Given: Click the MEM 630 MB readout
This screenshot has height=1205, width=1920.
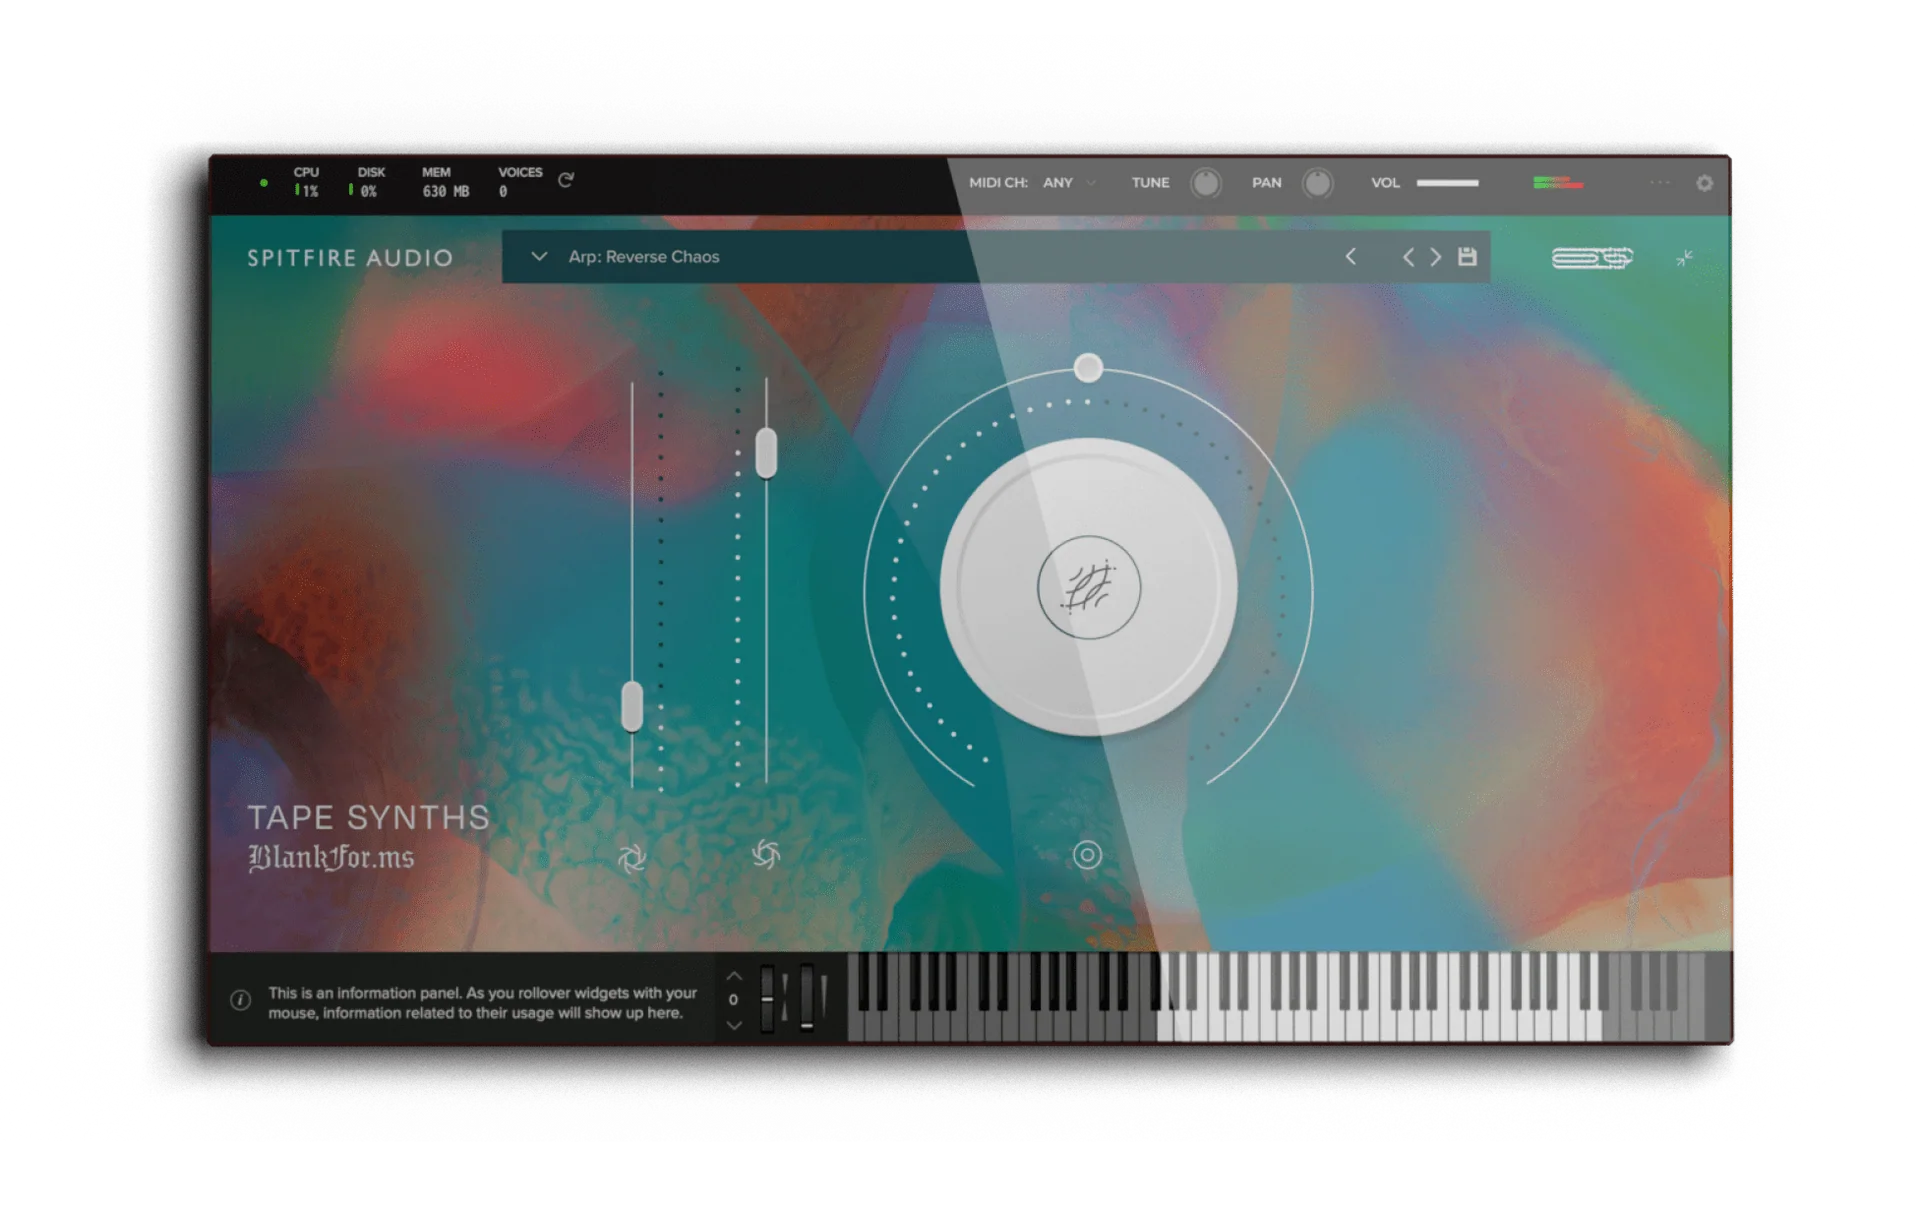Looking at the screenshot, I should 445,182.
